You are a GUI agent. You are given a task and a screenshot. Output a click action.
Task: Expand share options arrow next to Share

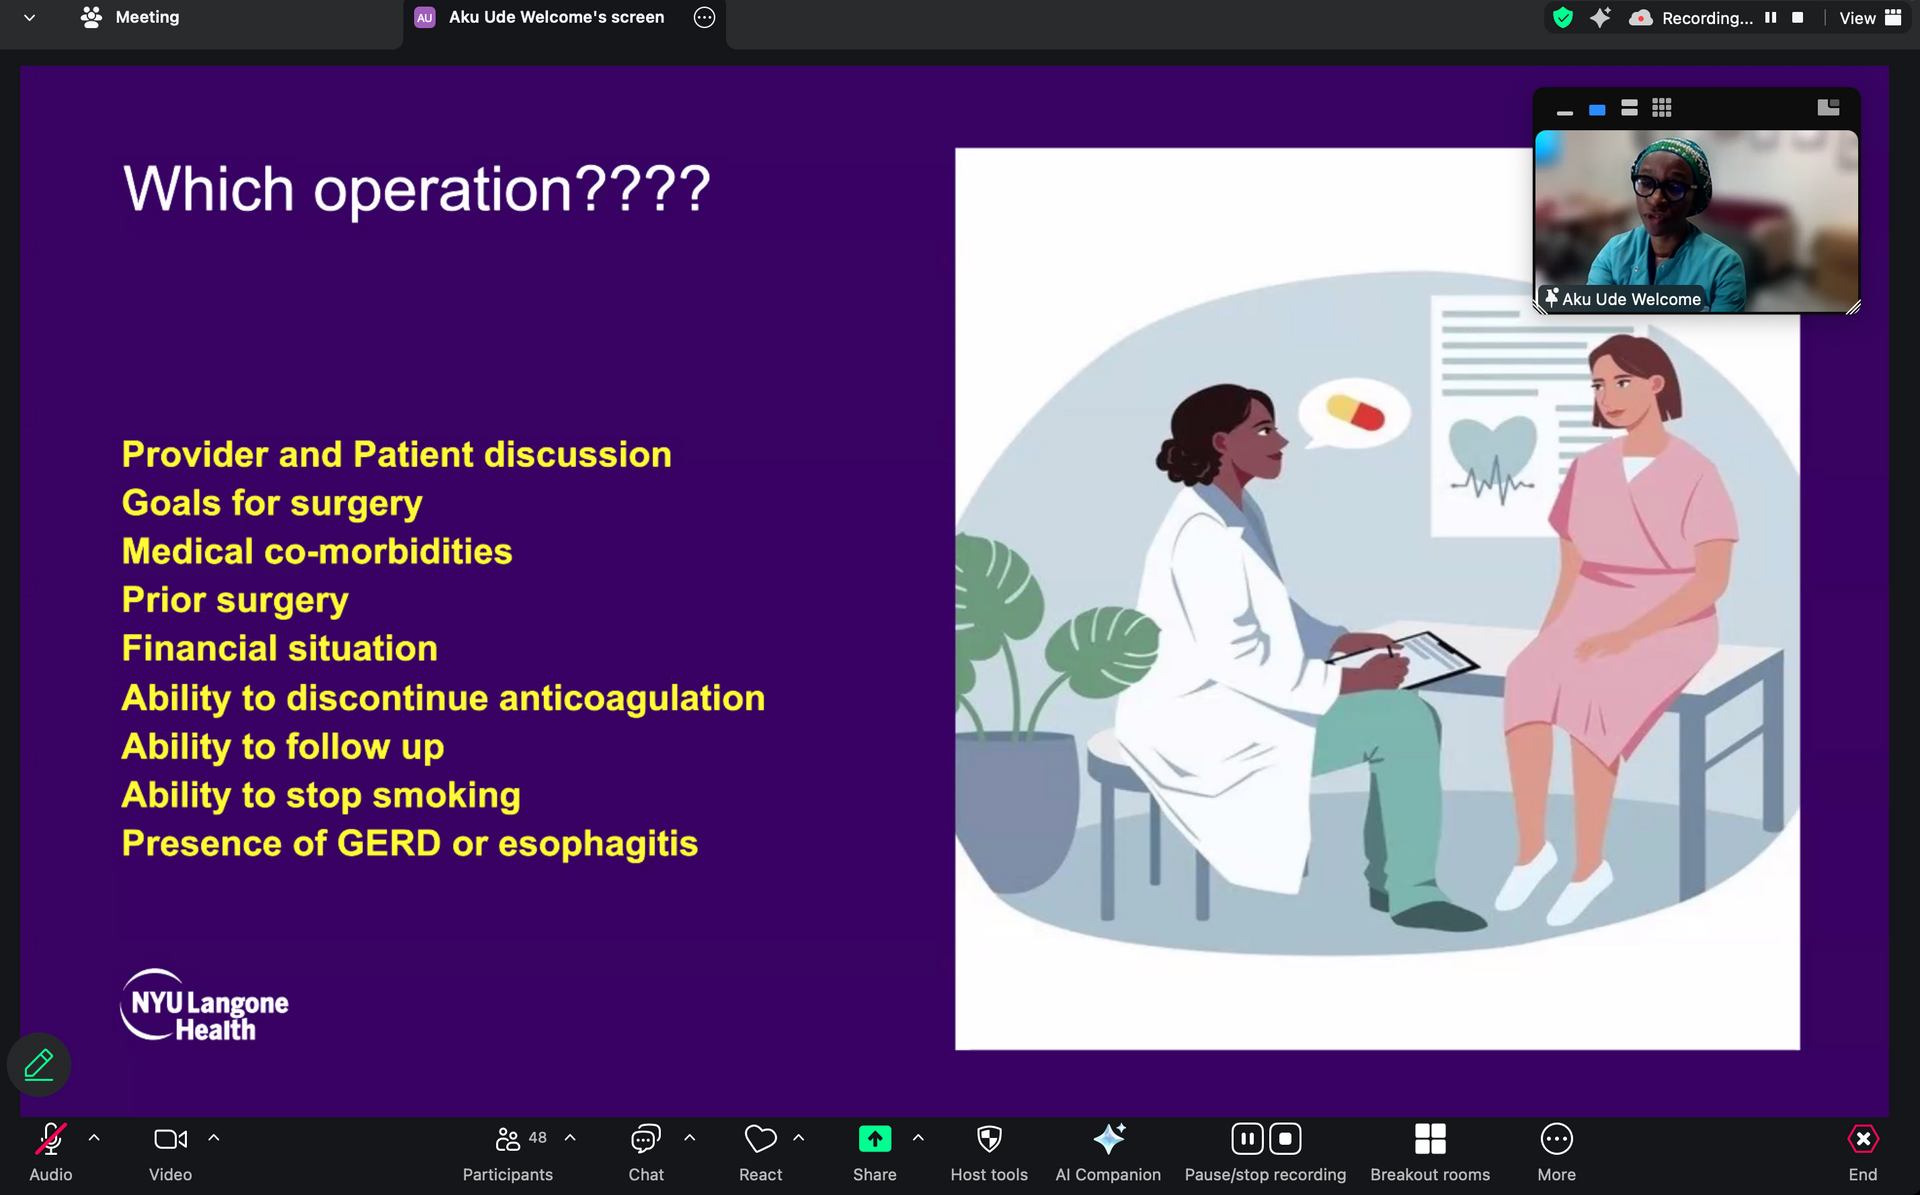pyautogui.click(x=918, y=1138)
